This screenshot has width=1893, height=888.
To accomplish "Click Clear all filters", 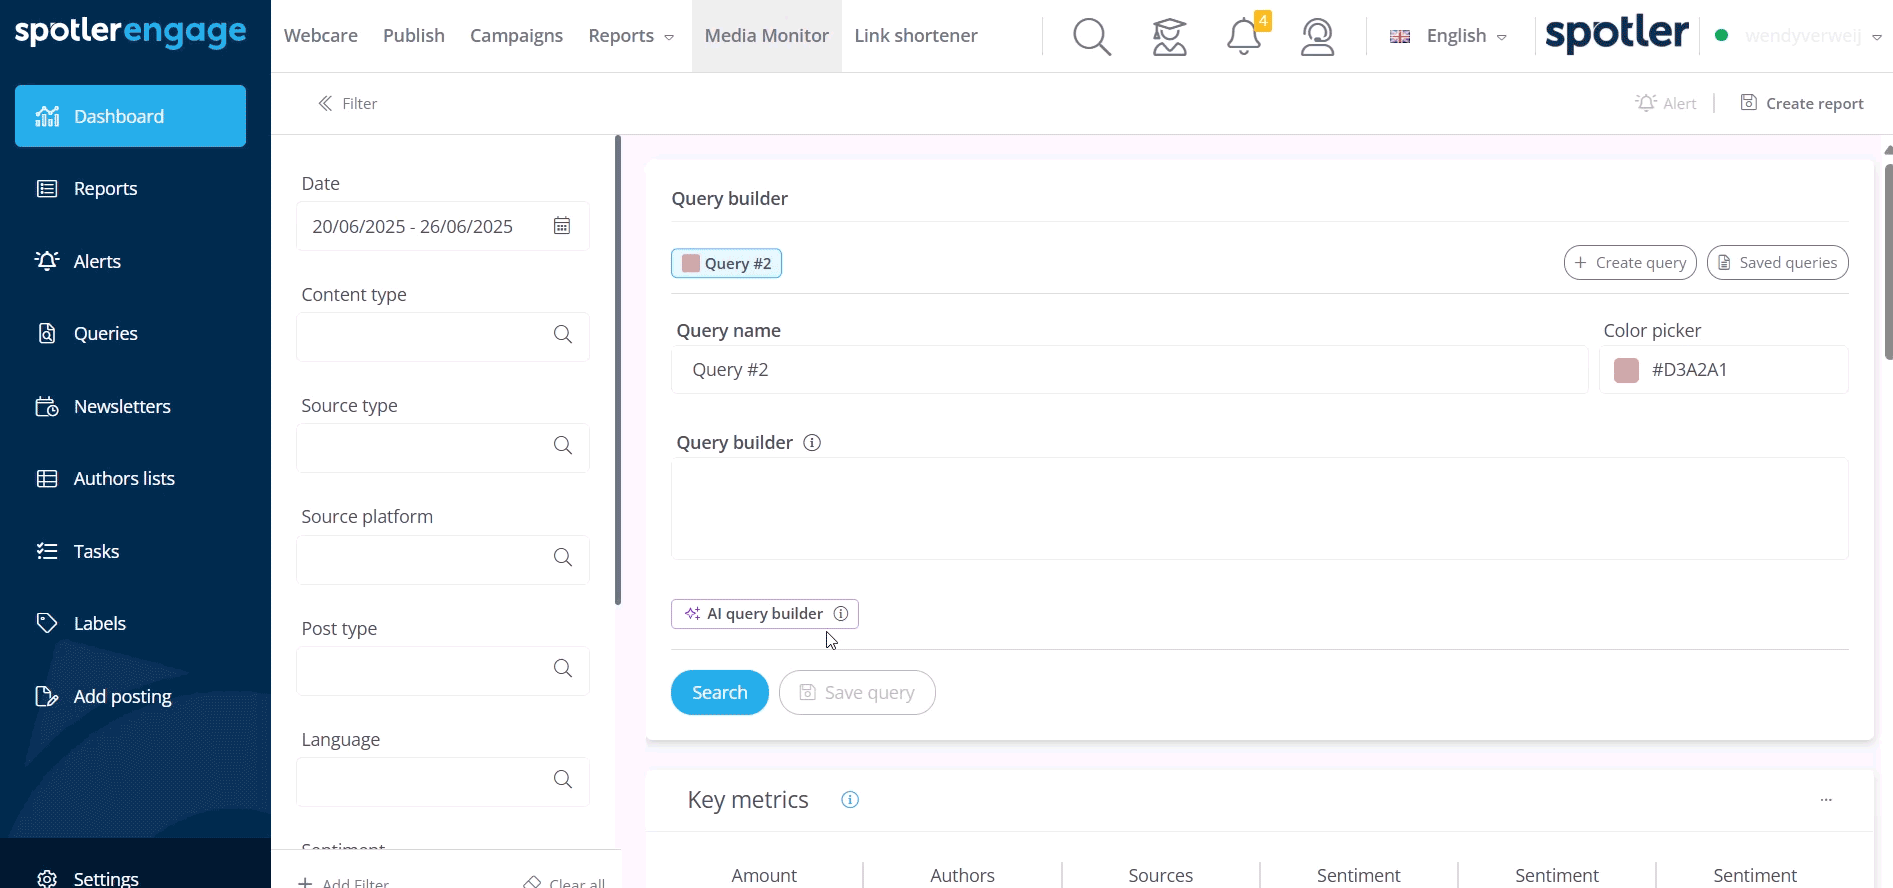I will click(x=564, y=882).
